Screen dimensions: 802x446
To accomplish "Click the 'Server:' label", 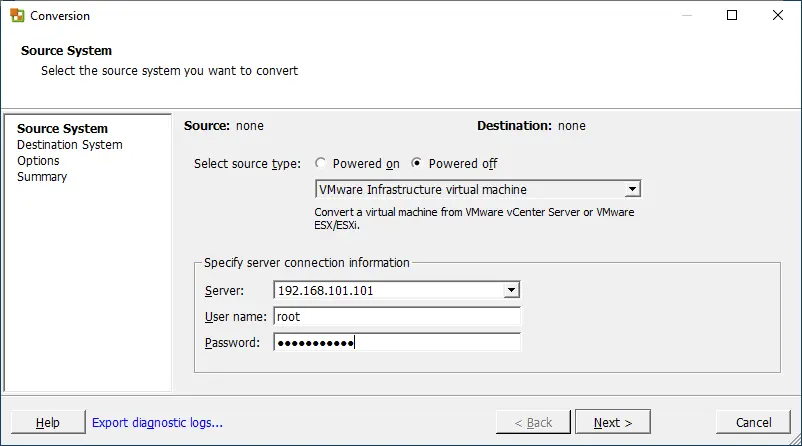I will tap(224, 291).
